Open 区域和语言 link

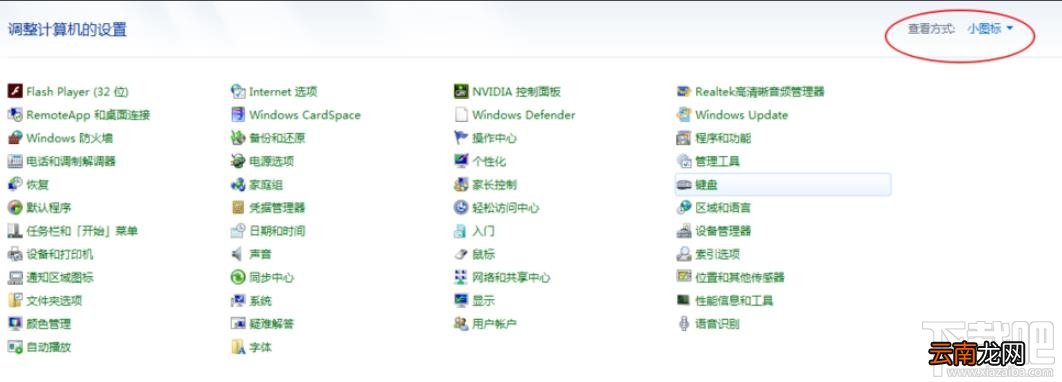tap(723, 207)
